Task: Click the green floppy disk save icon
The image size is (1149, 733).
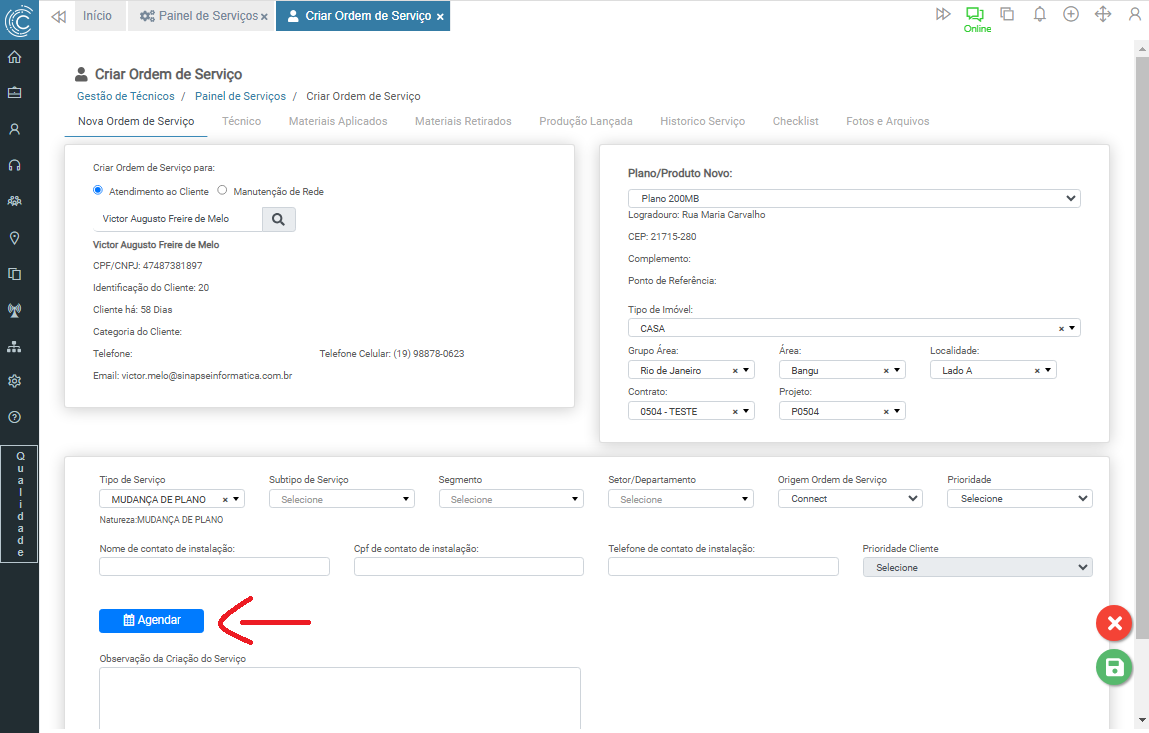Action: (x=1114, y=668)
